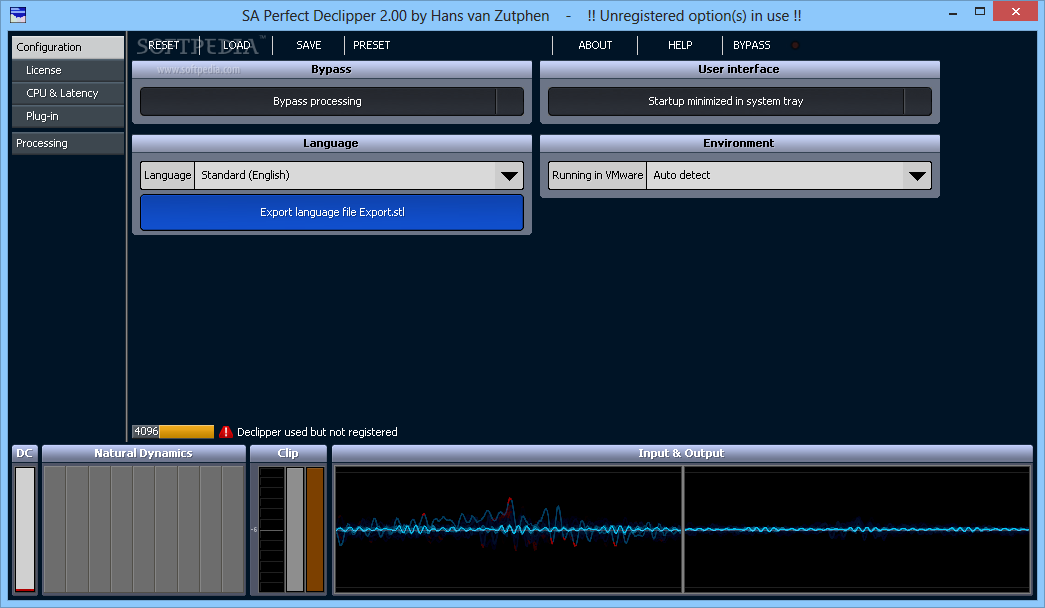Click the Language panel header
This screenshot has height=608, width=1045.
pyautogui.click(x=332, y=143)
